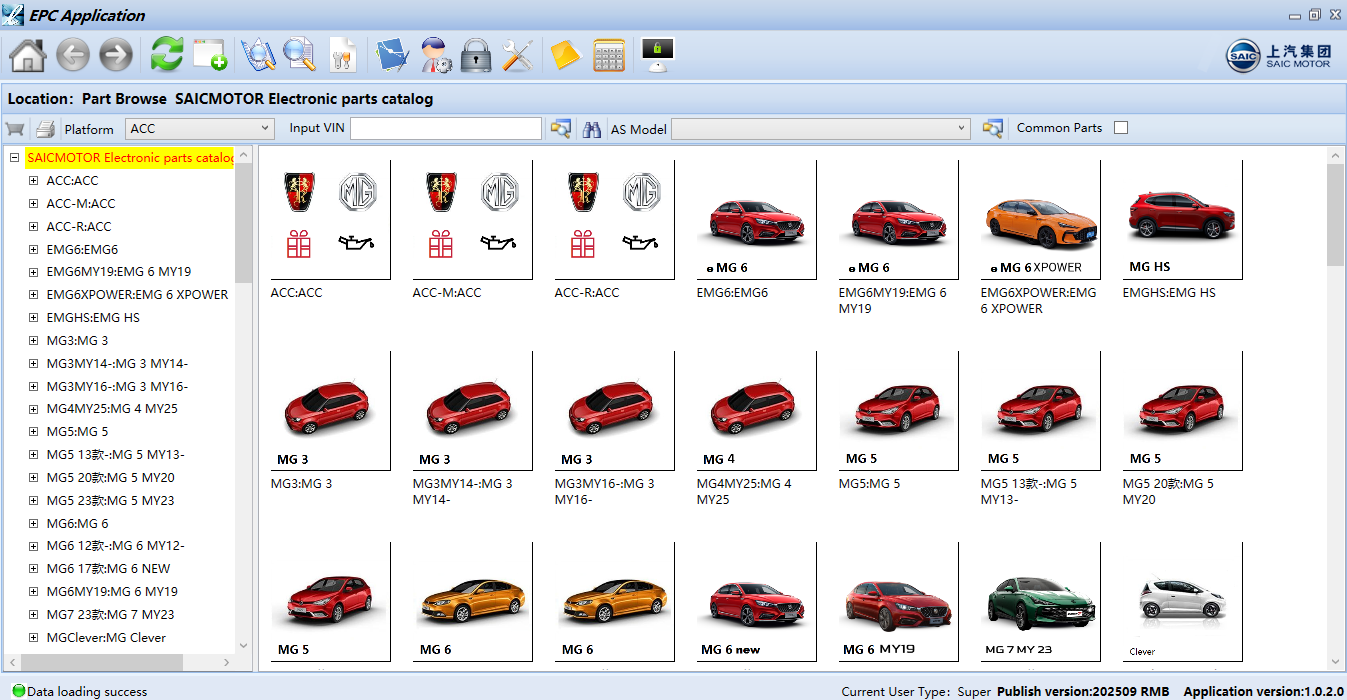This screenshot has height=700, width=1347.
Task: Open the shopping cart icon
Action: tap(15, 129)
